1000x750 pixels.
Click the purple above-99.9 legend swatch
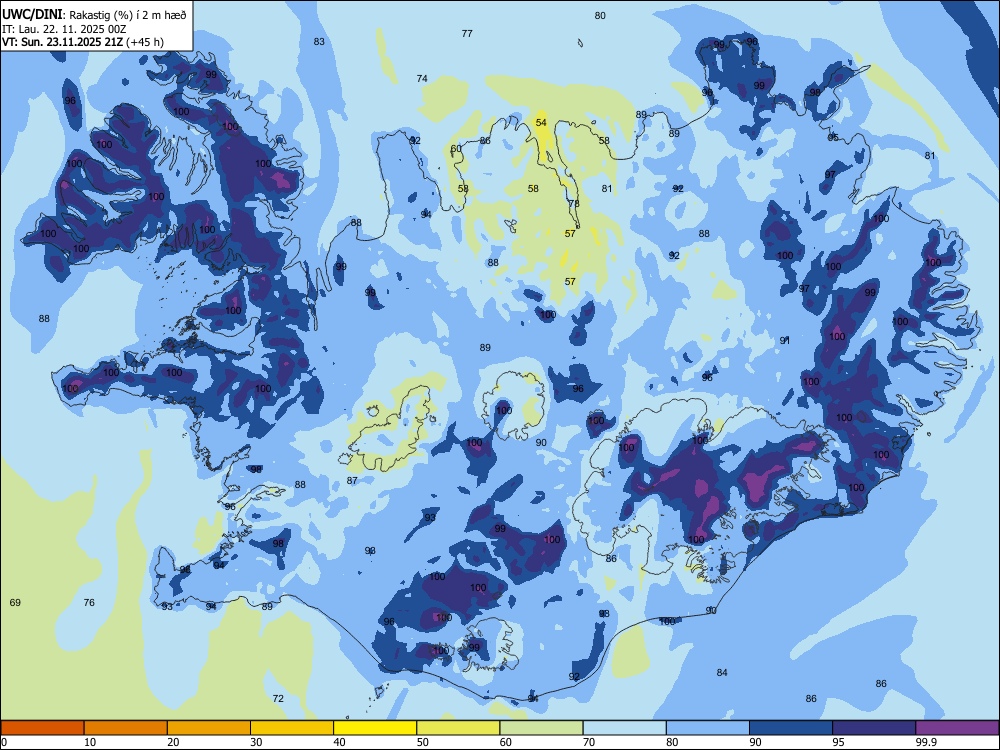[957, 728]
